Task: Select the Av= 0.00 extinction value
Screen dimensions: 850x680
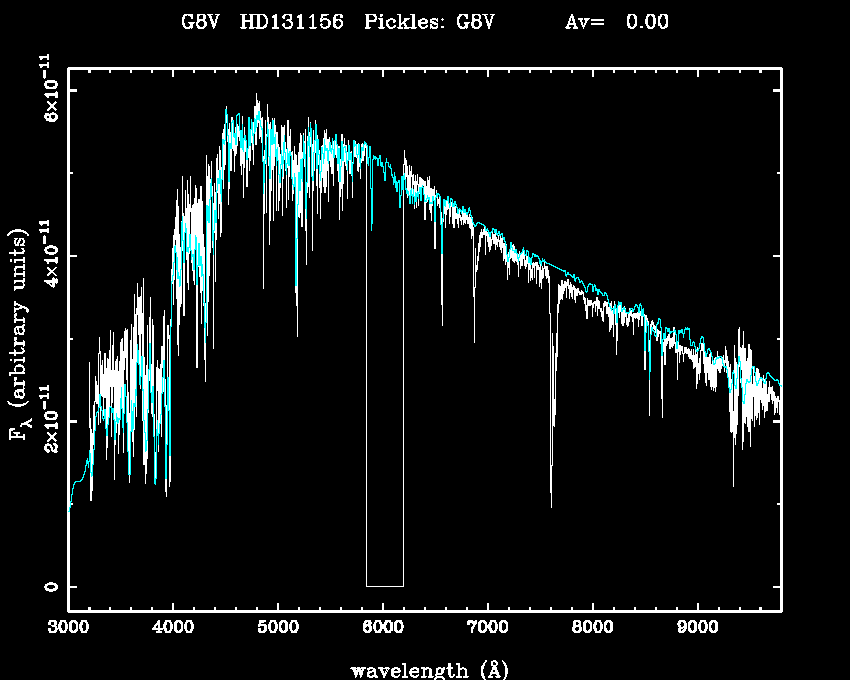Action: [x=617, y=22]
